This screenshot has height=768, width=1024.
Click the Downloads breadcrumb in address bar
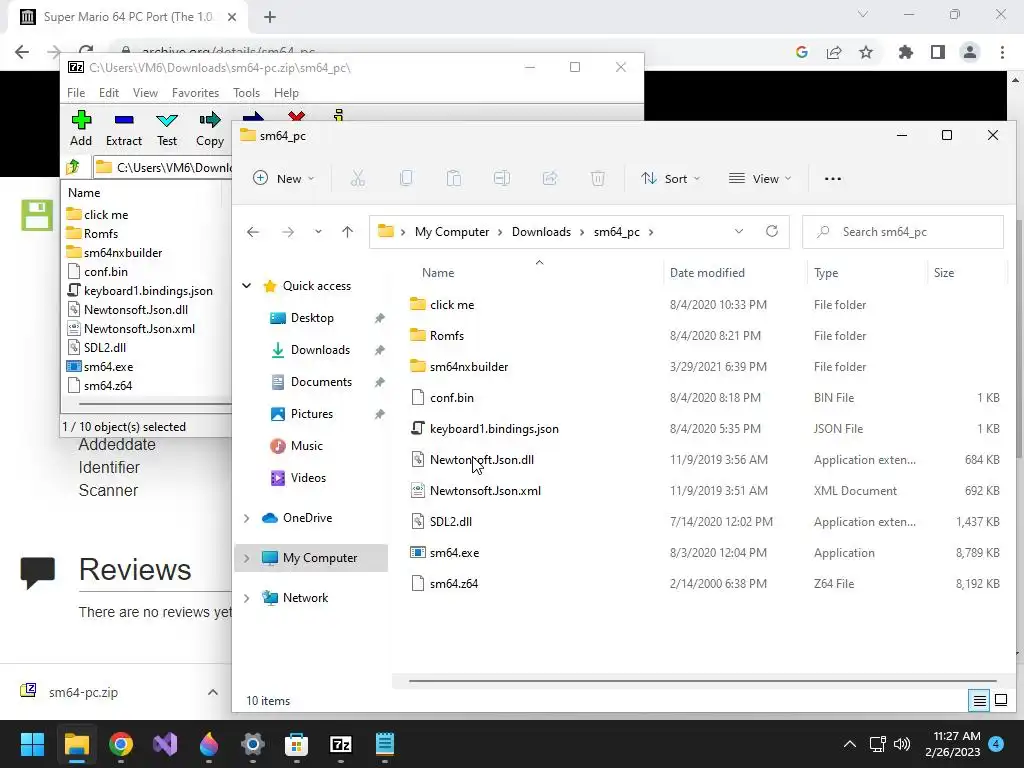coord(541,232)
